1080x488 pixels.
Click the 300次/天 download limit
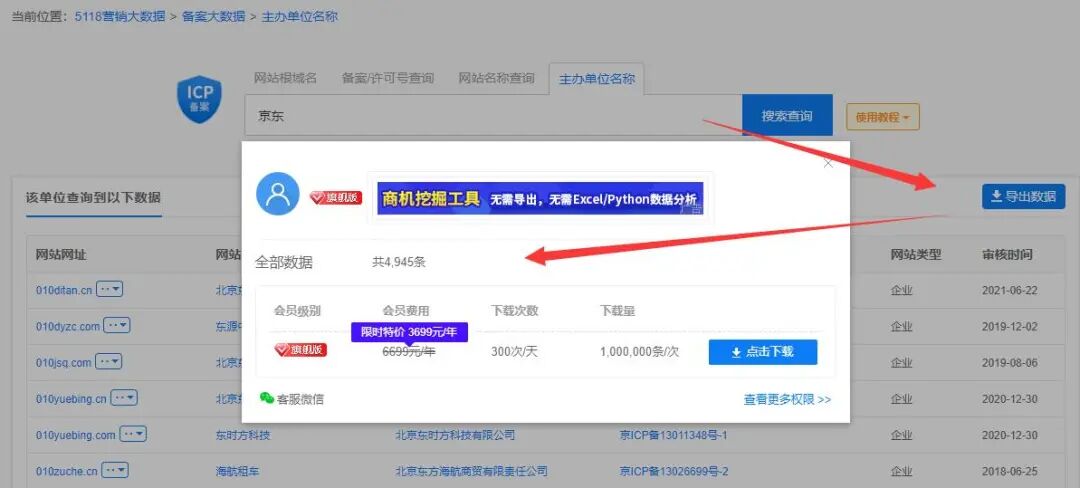pyautogui.click(x=515, y=352)
